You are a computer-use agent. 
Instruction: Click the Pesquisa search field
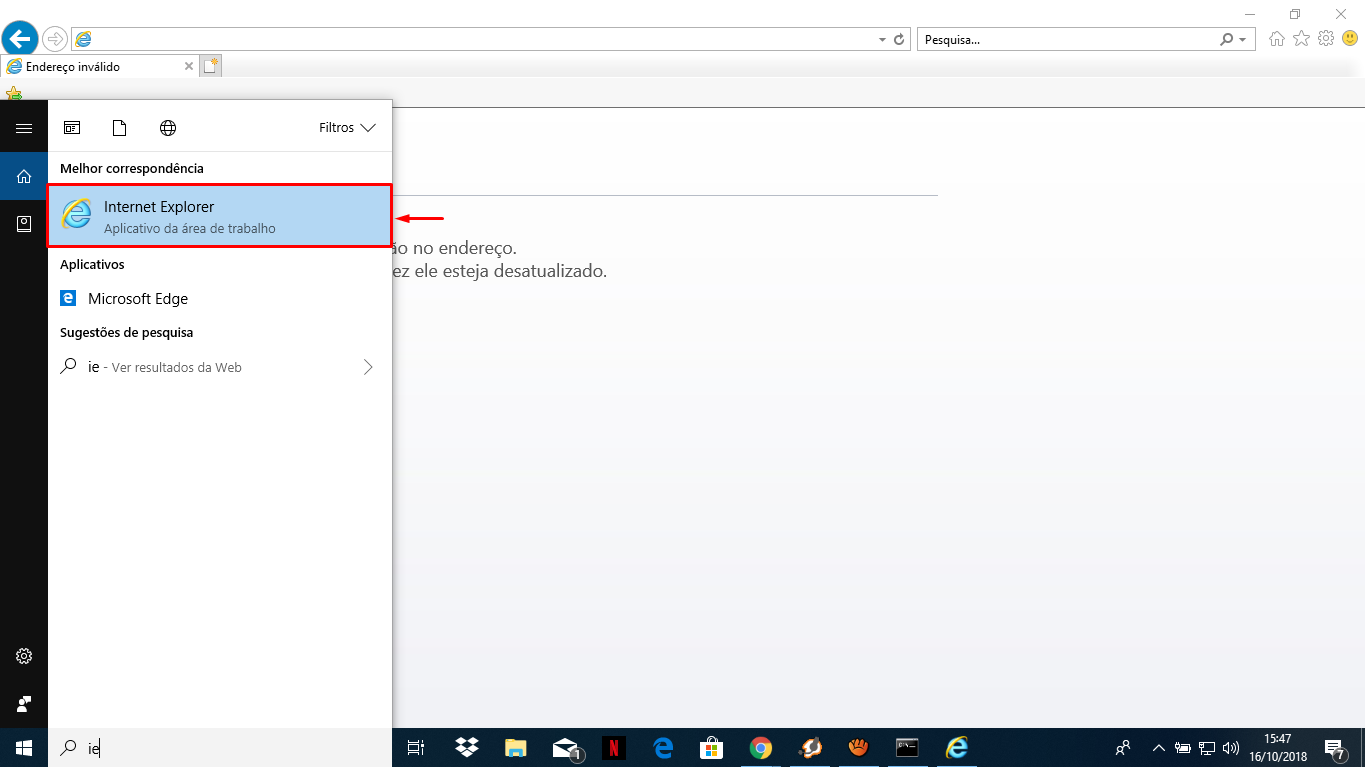pos(1066,40)
